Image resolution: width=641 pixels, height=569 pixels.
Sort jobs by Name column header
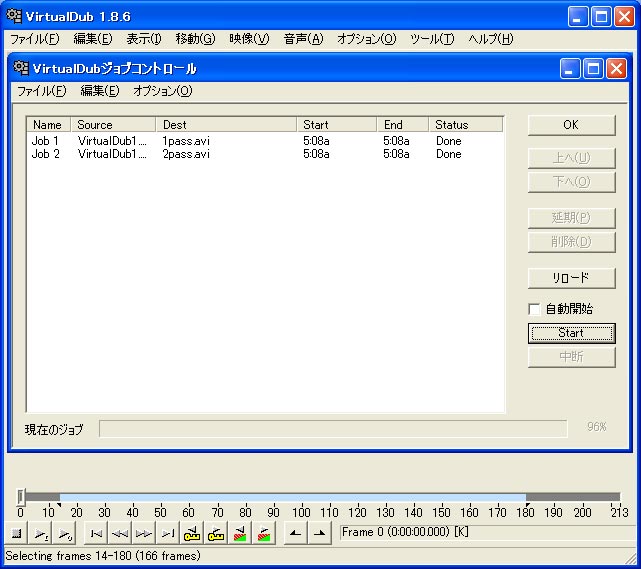click(x=49, y=125)
